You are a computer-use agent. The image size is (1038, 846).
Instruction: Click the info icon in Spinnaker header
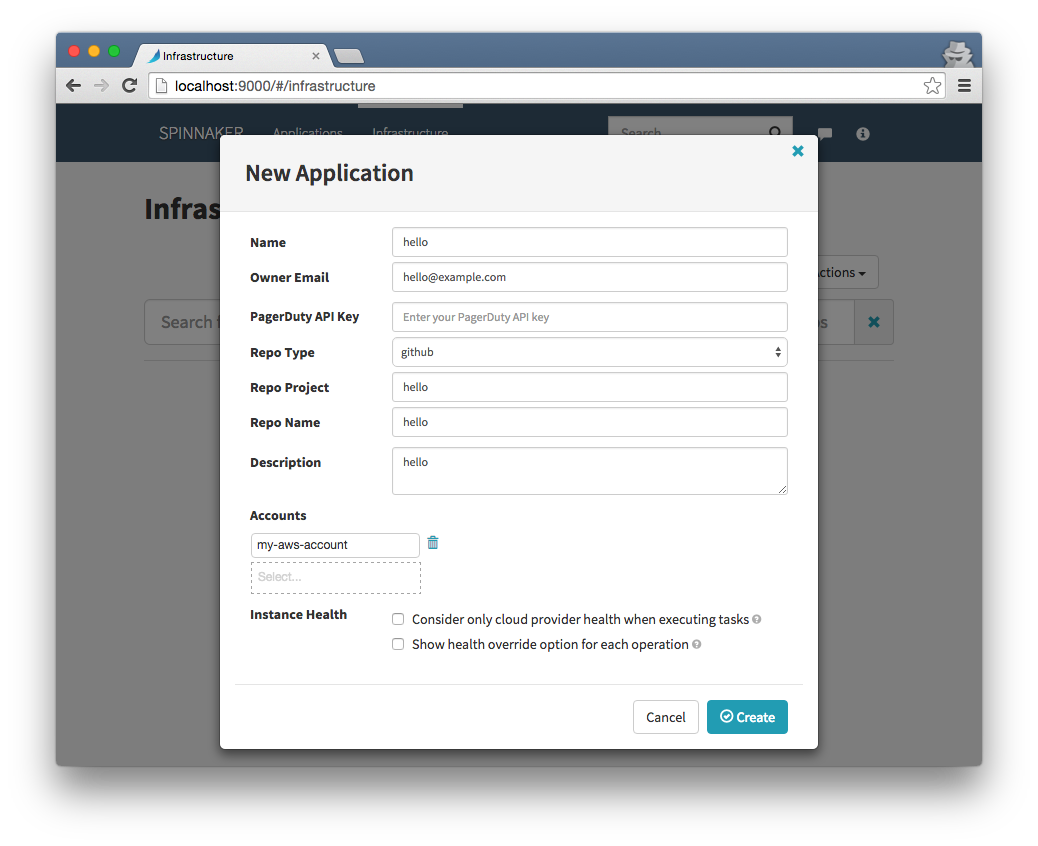[863, 134]
